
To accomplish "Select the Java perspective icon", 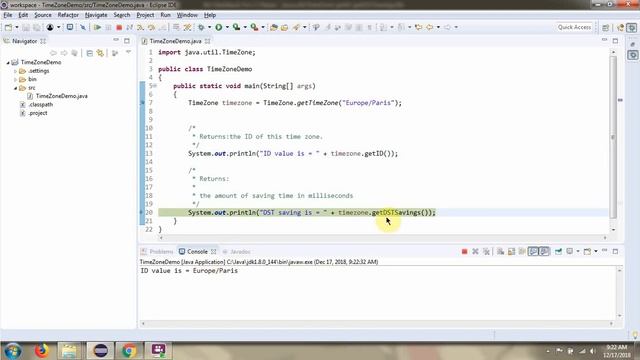I will [621, 27].
